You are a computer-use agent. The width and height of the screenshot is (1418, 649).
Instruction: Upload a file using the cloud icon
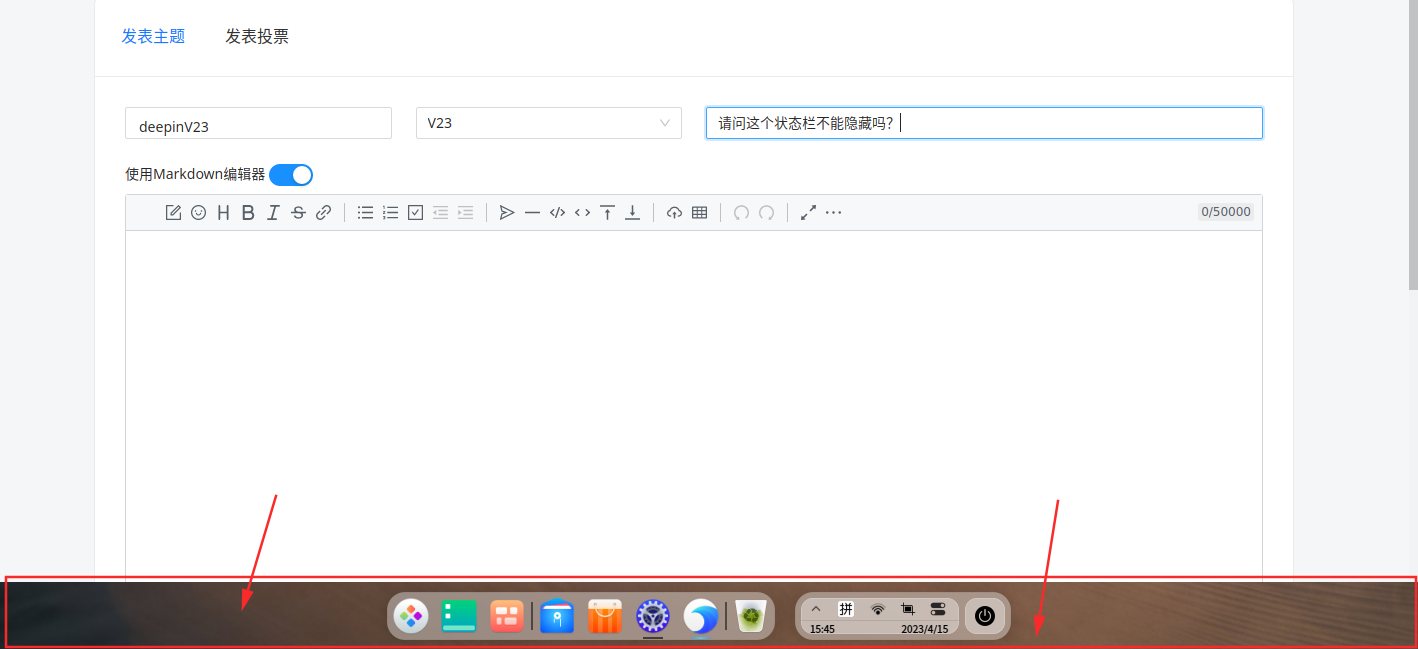pyautogui.click(x=674, y=212)
